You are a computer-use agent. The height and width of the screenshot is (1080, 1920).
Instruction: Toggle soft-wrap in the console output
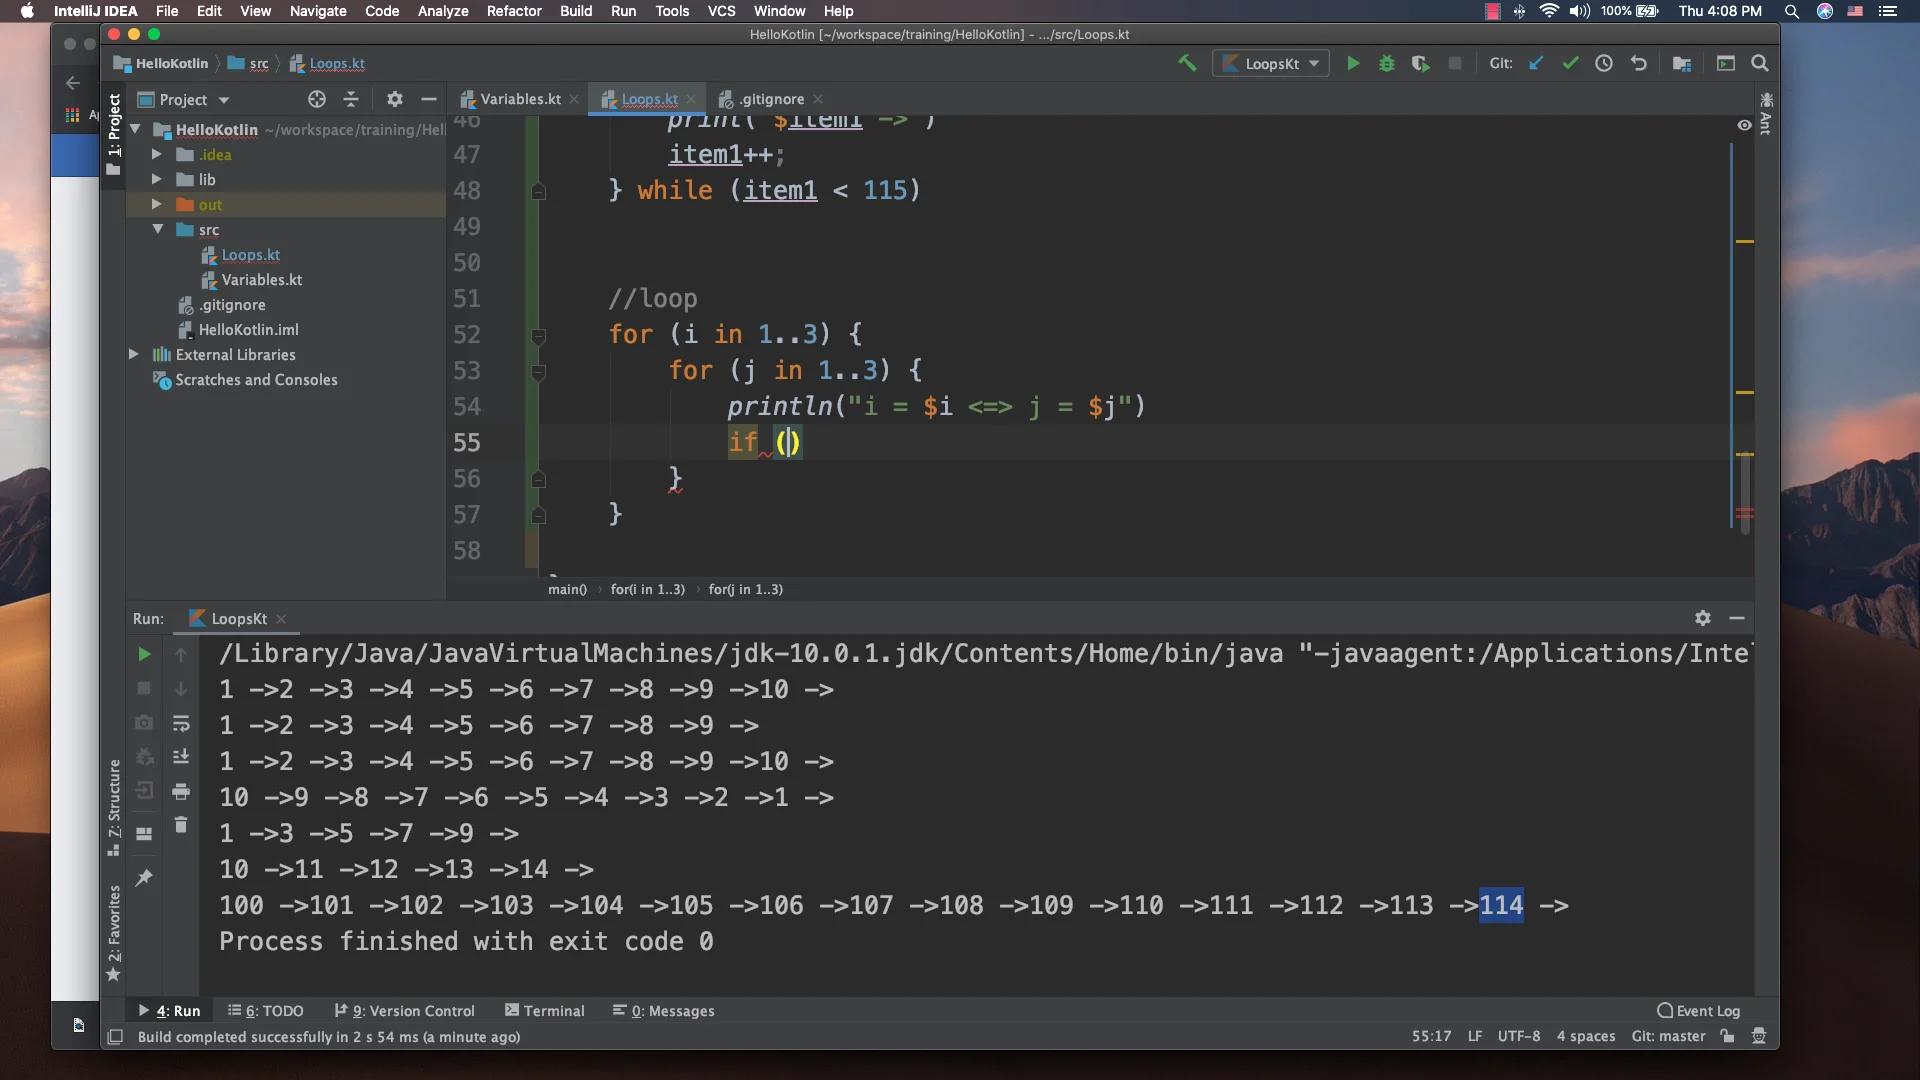click(x=181, y=723)
